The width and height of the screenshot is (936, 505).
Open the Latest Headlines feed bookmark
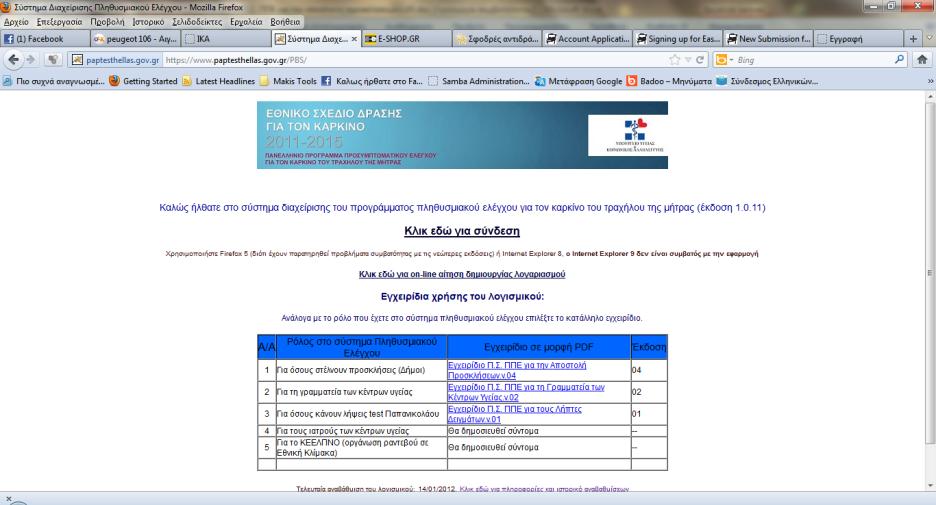[x=218, y=81]
